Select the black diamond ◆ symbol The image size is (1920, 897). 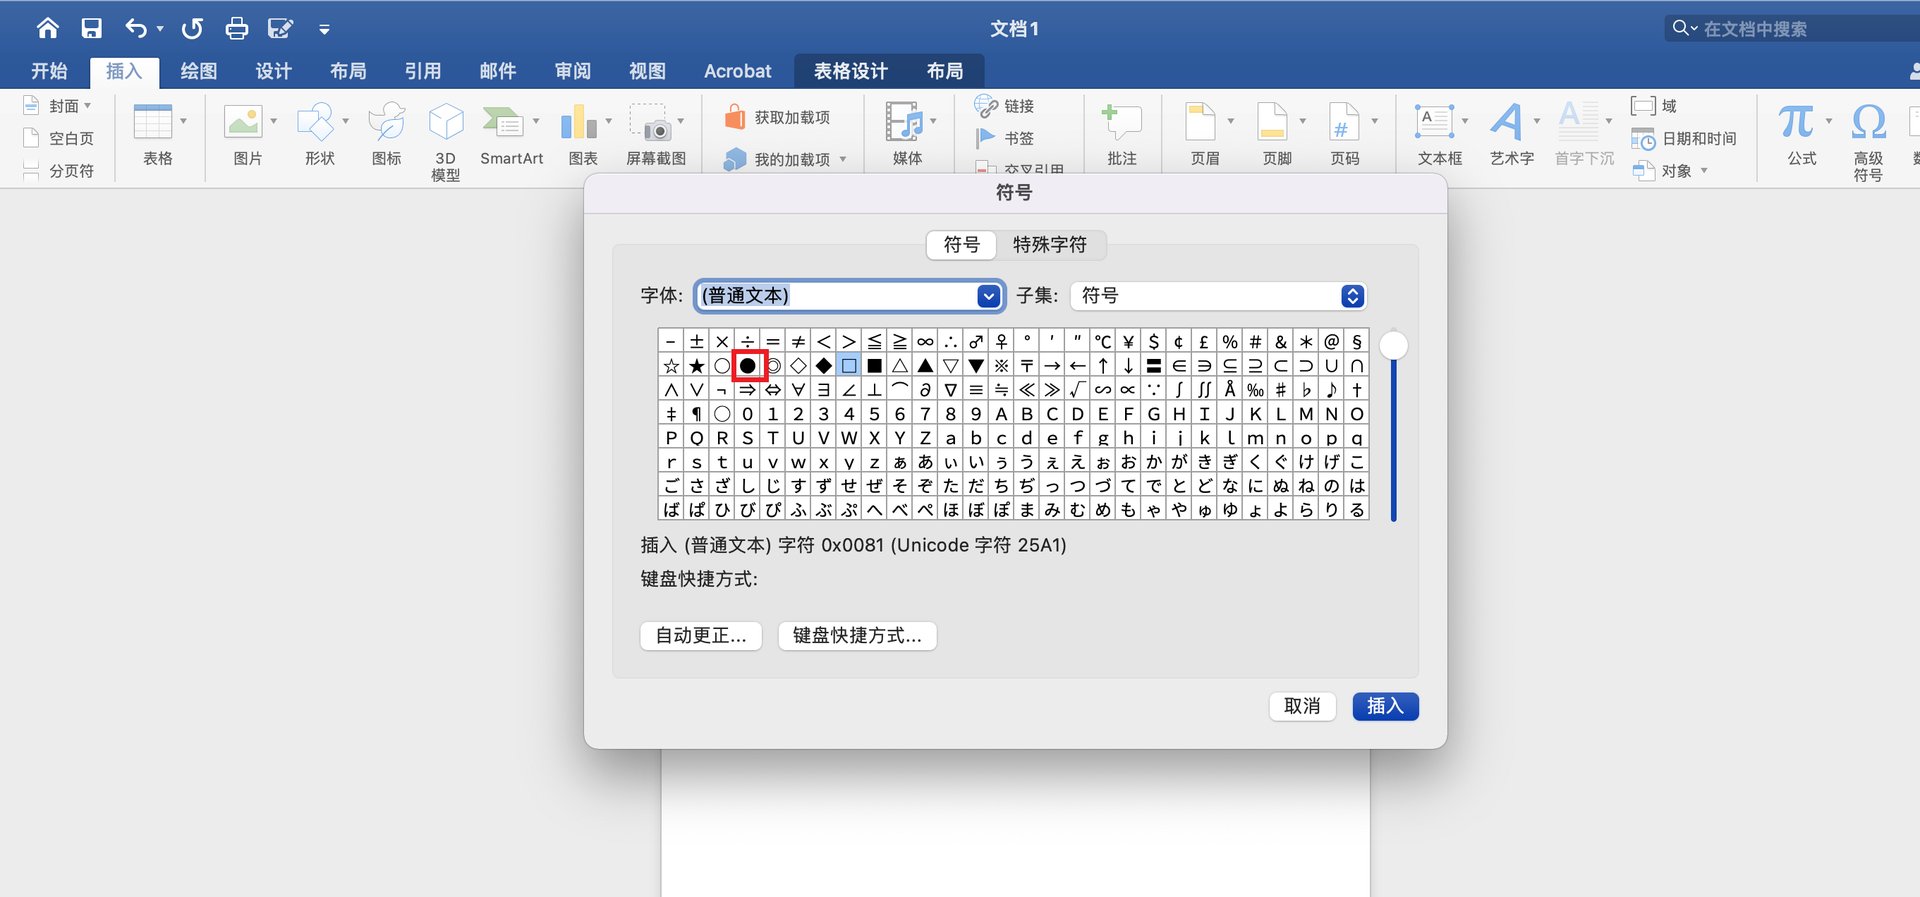pos(824,366)
